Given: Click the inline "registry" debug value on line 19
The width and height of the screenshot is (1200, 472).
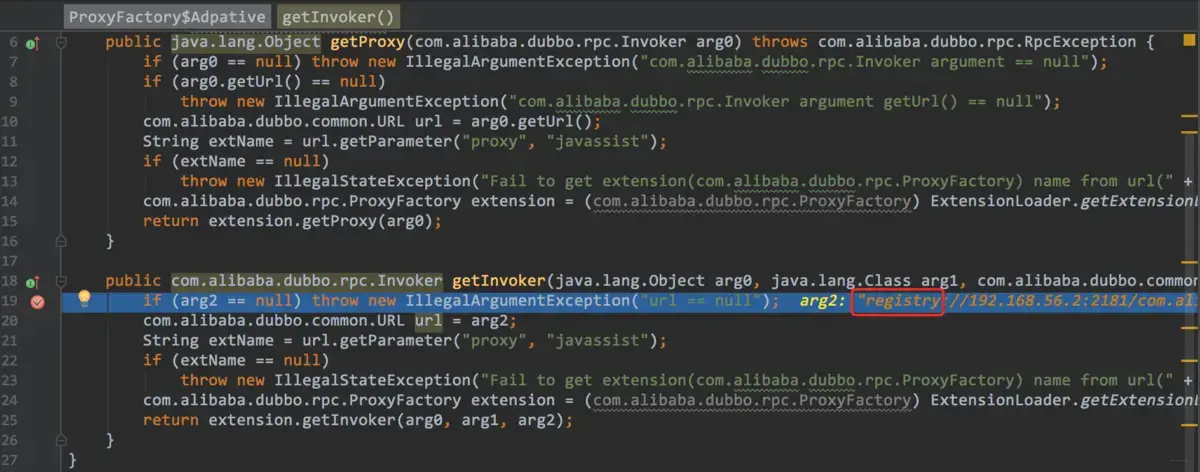Looking at the screenshot, I should click(898, 302).
